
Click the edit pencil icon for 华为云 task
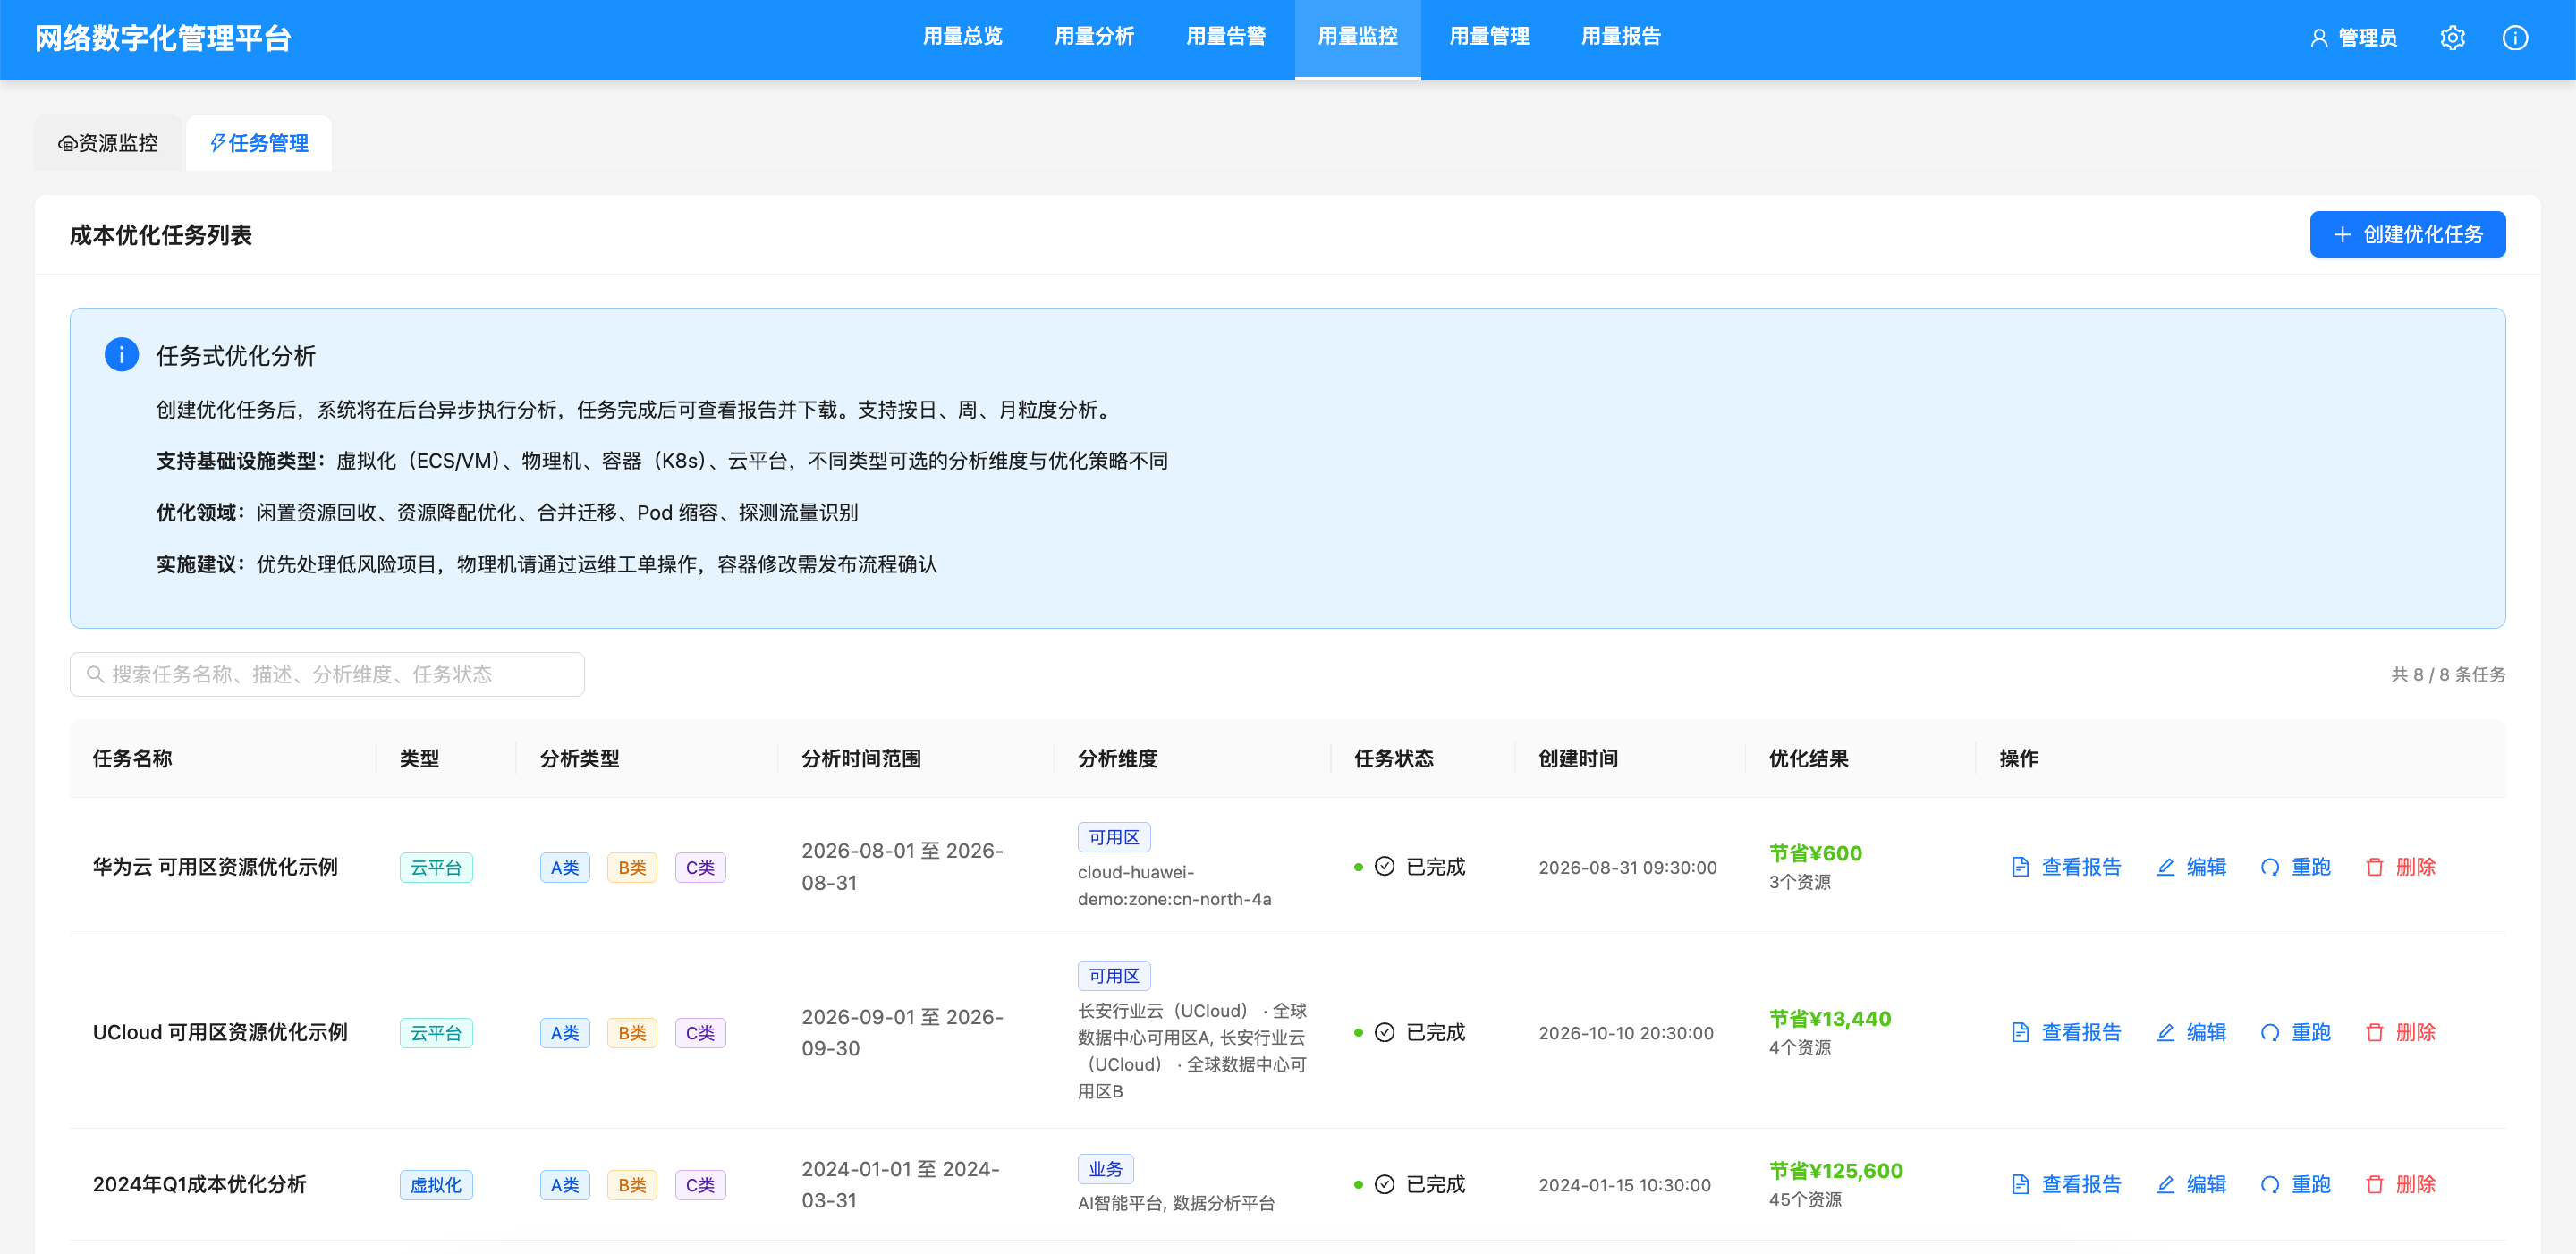[x=2166, y=867]
